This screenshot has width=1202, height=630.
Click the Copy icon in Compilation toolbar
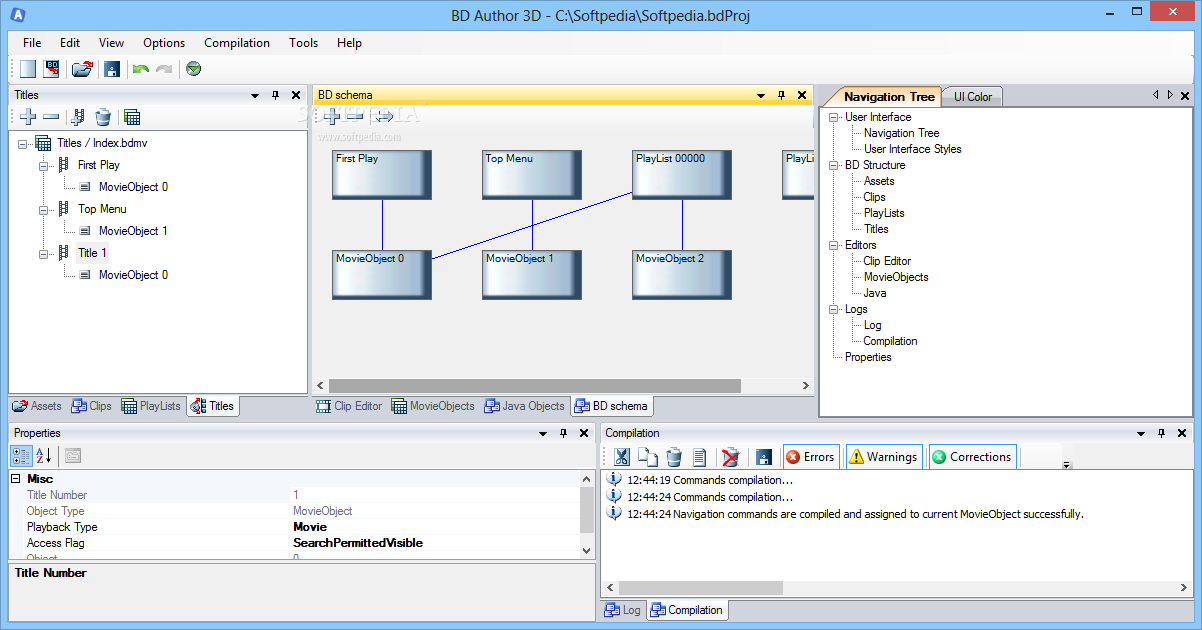point(648,457)
